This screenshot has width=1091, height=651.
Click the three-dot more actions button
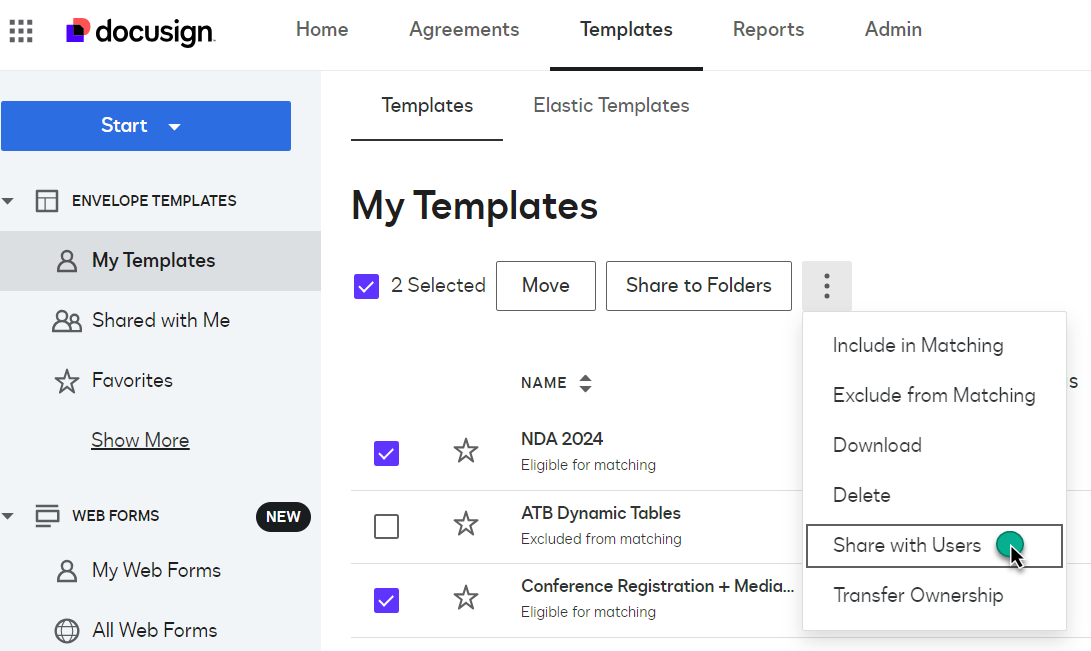pyautogui.click(x=827, y=286)
